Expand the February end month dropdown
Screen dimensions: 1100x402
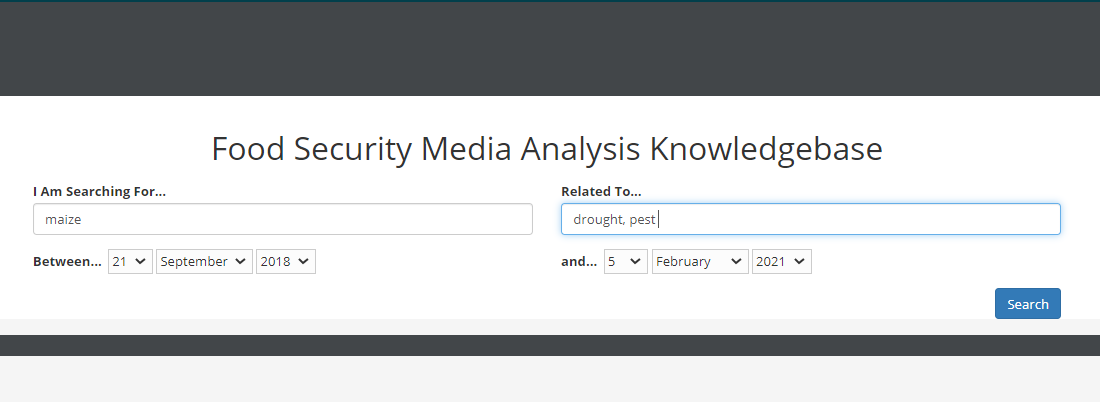point(700,261)
